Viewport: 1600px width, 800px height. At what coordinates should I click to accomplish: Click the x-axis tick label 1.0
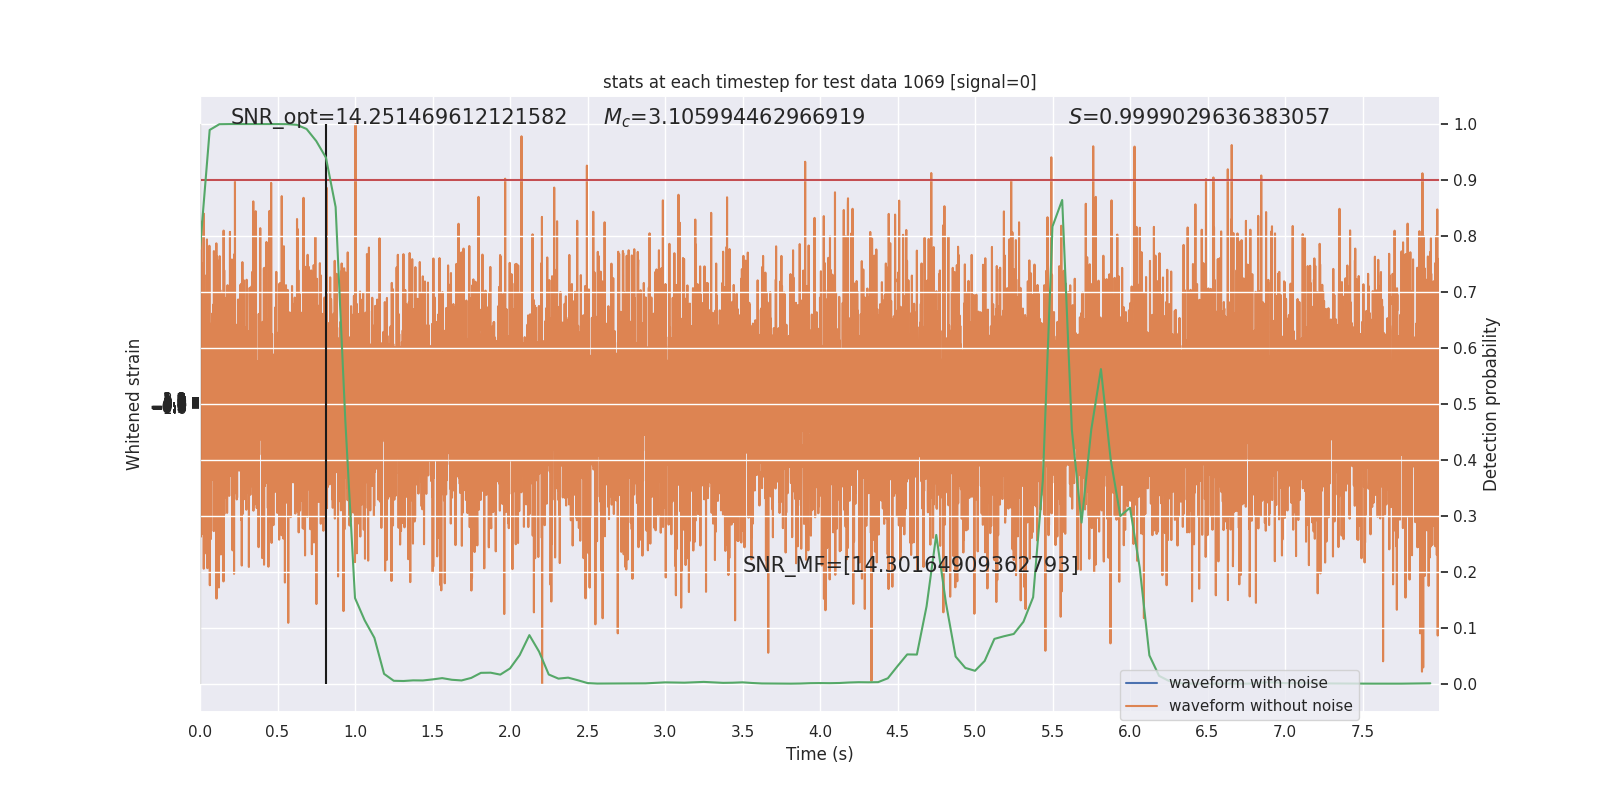(x=355, y=732)
